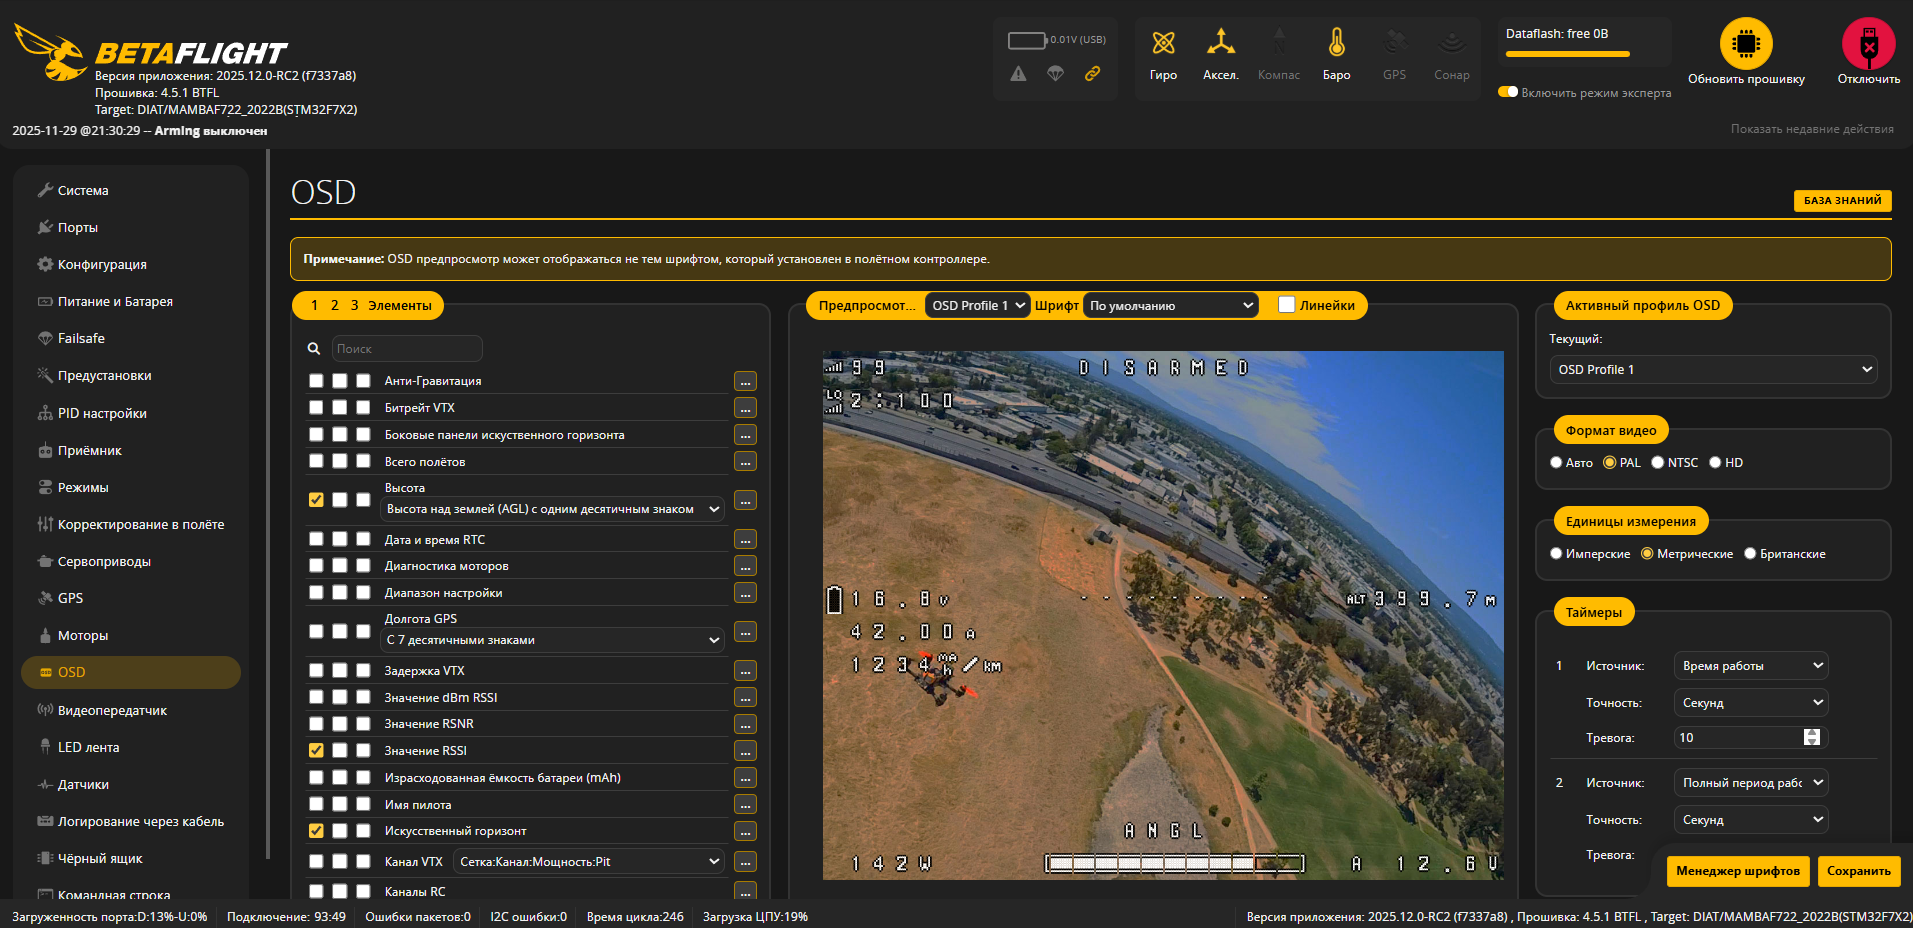Image resolution: width=1913 pixels, height=928 pixels.
Task: Enable the Включить режим эксперта toggle
Action: 1507,91
